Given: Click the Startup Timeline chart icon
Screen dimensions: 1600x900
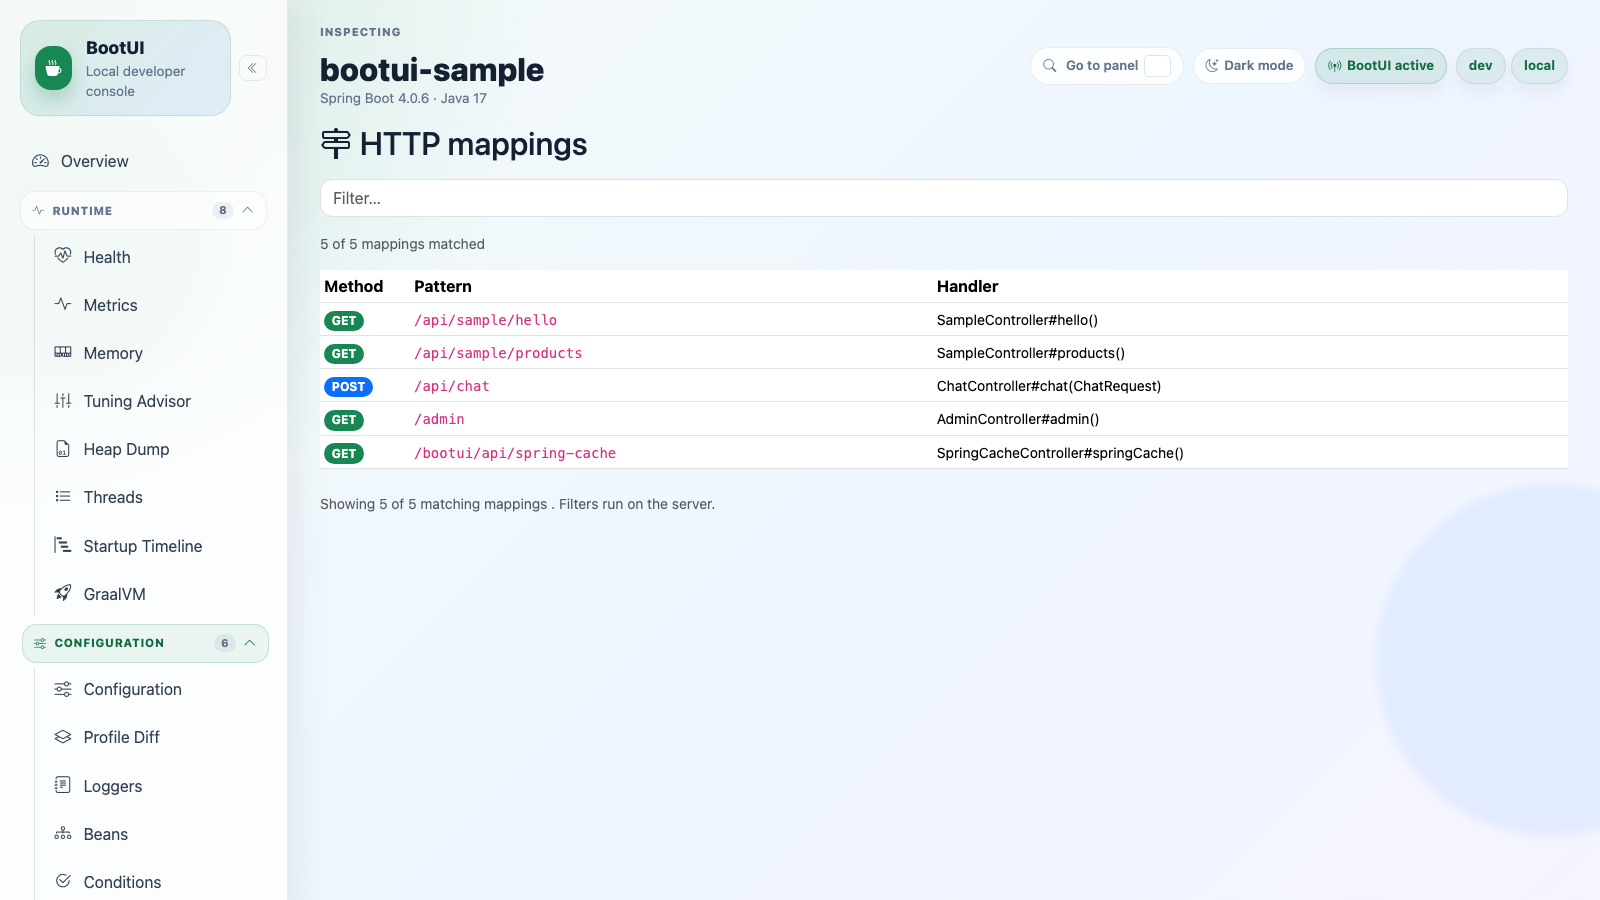Looking at the screenshot, I should [x=63, y=545].
